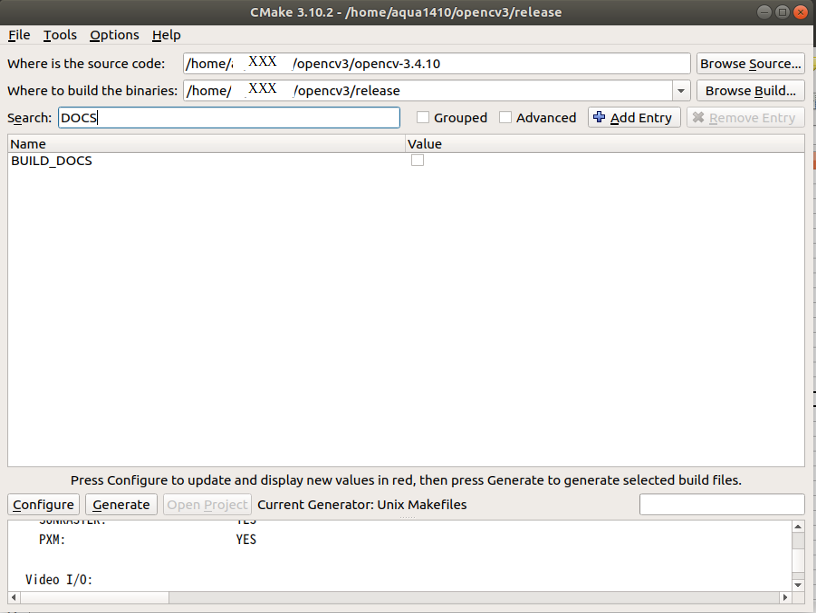816x613 pixels.
Task: Minimize the CMake window
Action: (764, 12)
